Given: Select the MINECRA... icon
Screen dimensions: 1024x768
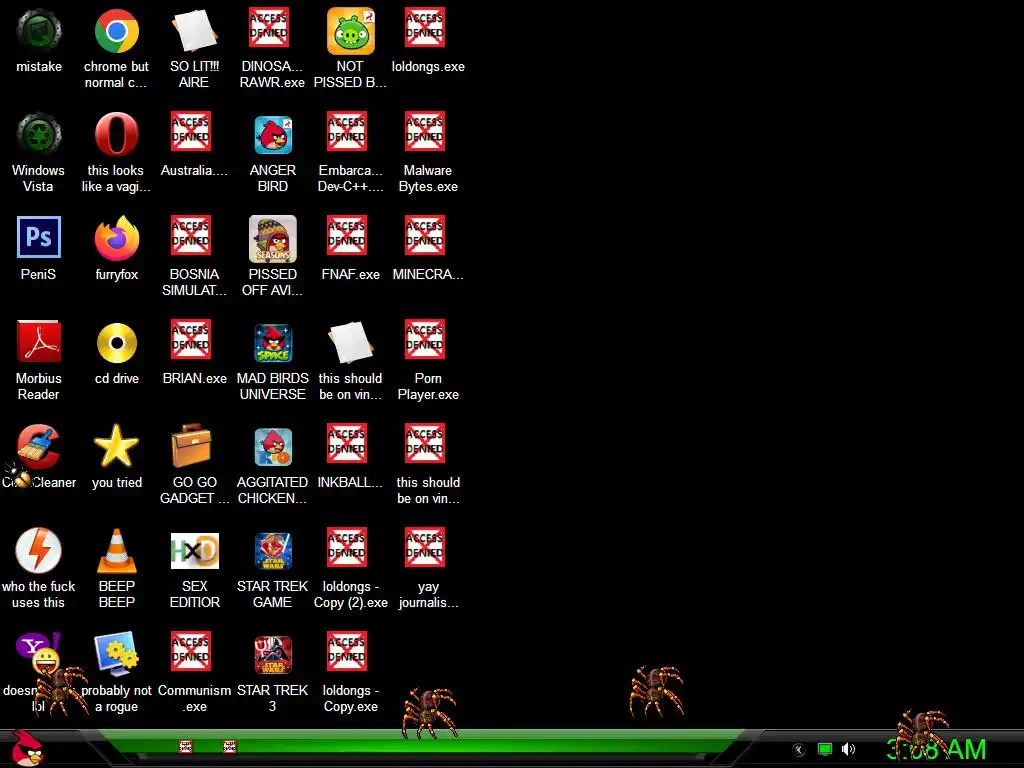Looking at the screenshot, I should [x=425, y=235].
